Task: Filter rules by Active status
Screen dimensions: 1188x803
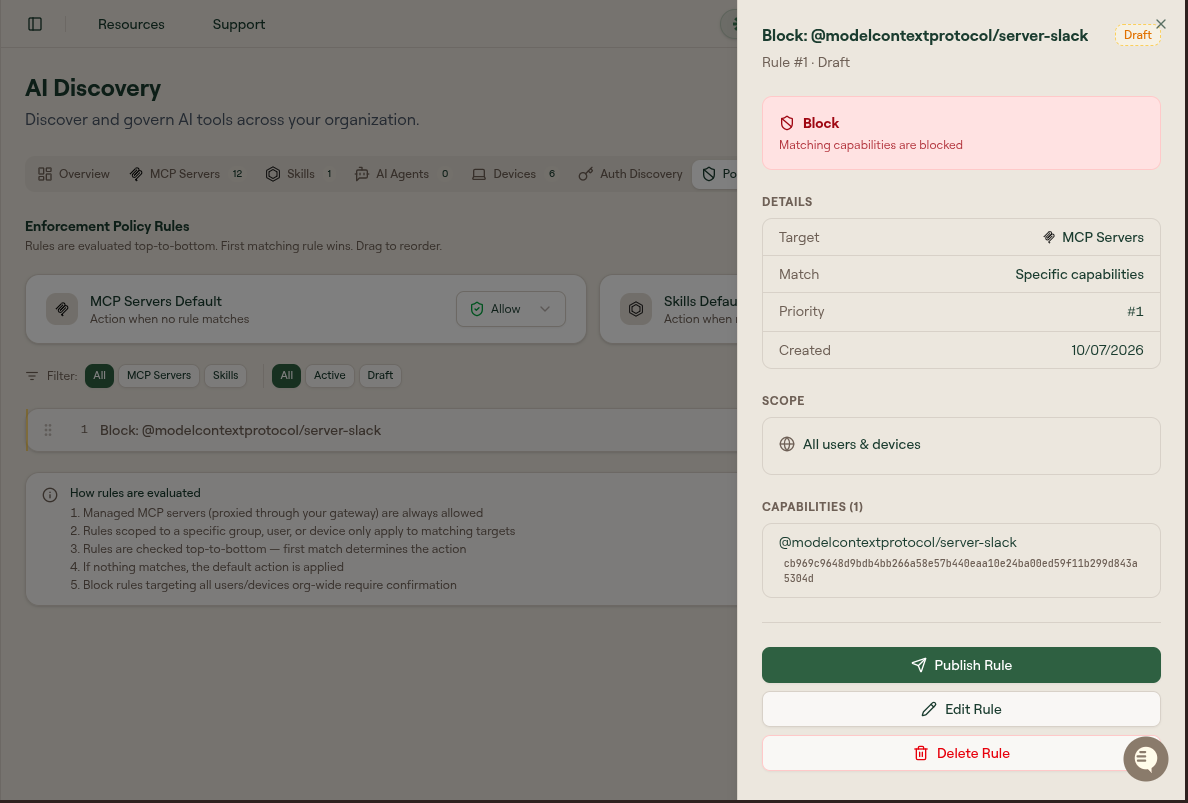Action: click(x=330, y=376)
